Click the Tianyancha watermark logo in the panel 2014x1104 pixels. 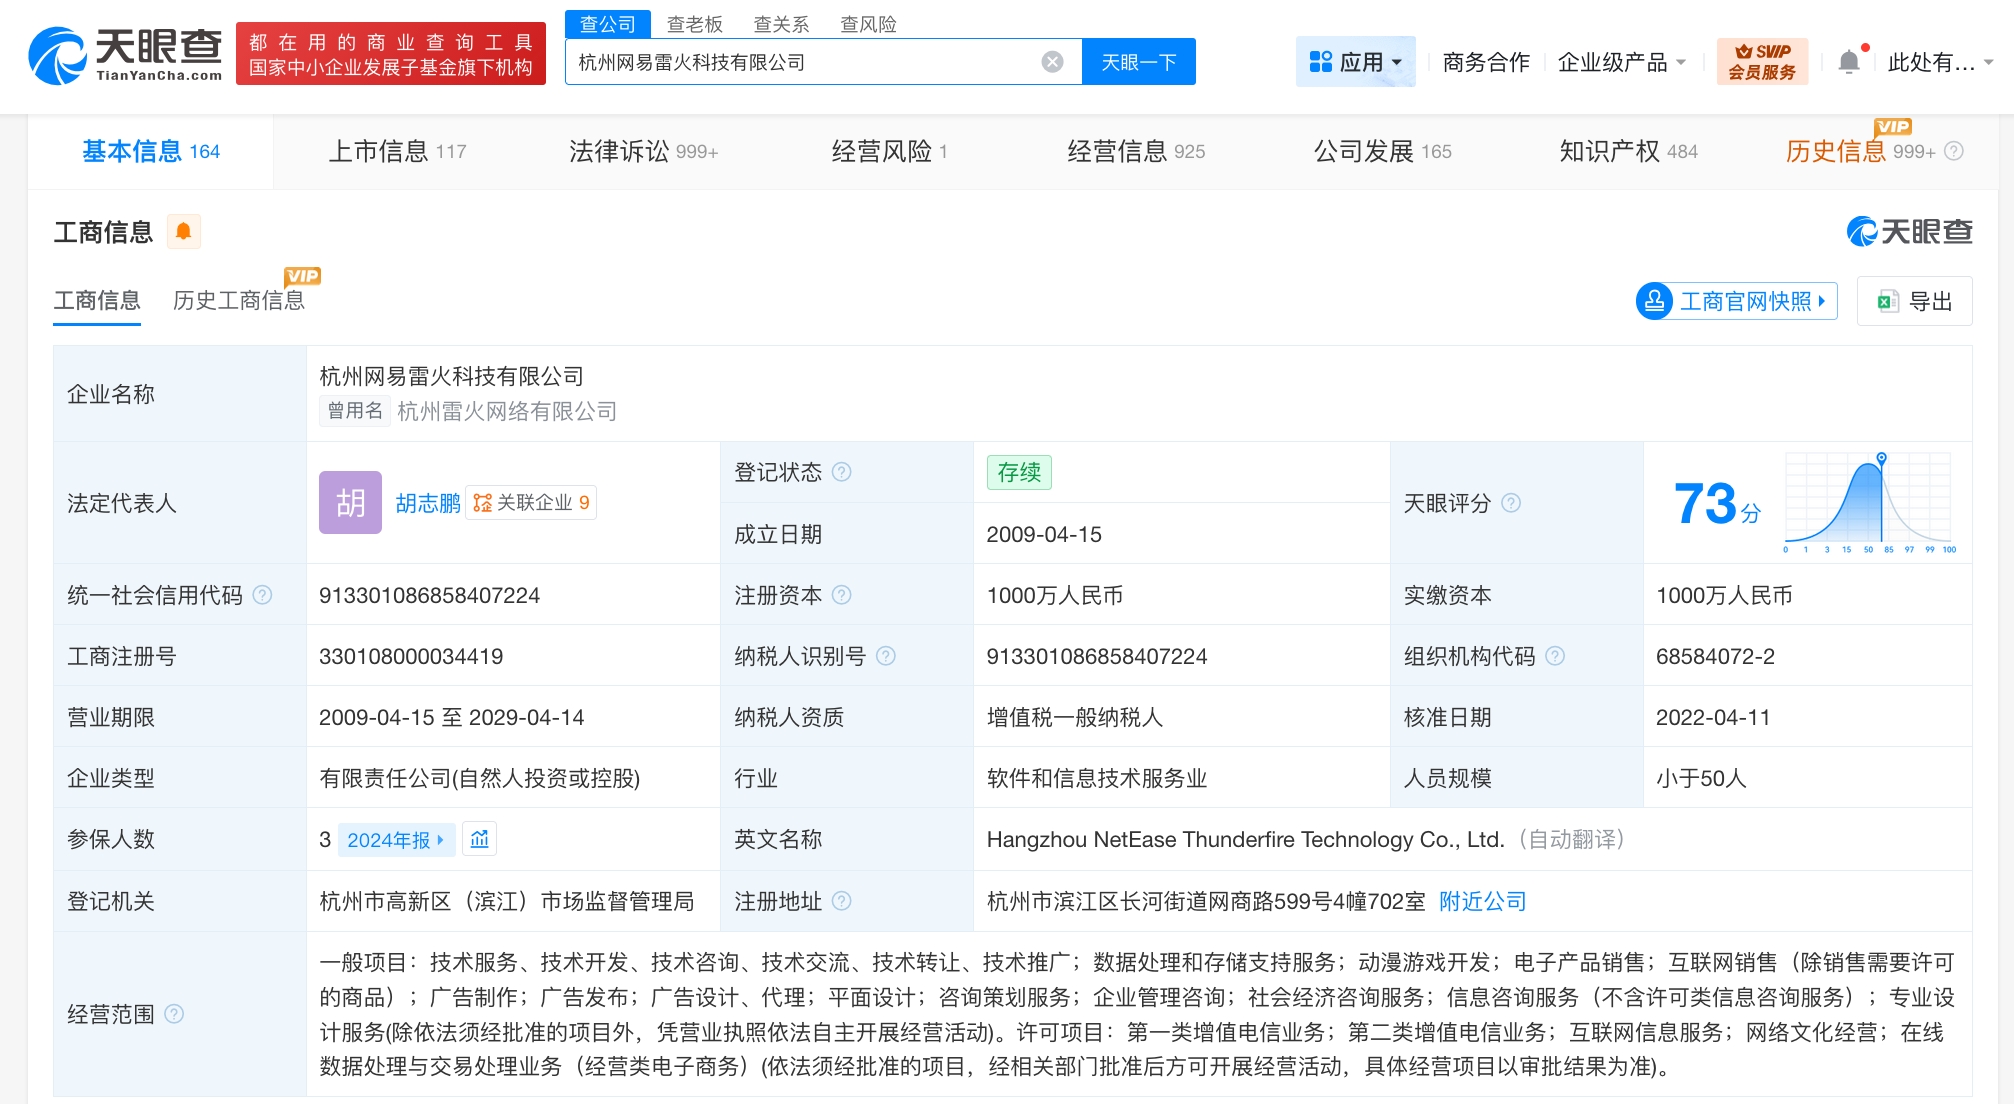tap(1908, 231)
